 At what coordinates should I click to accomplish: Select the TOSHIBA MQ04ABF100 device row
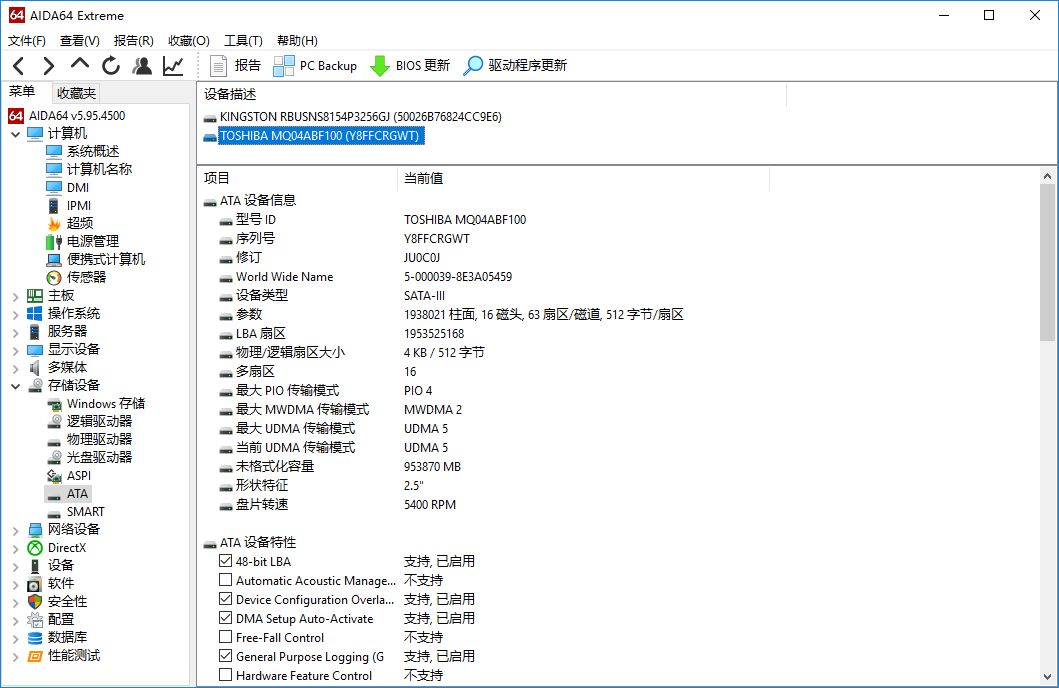pos(312,136)
